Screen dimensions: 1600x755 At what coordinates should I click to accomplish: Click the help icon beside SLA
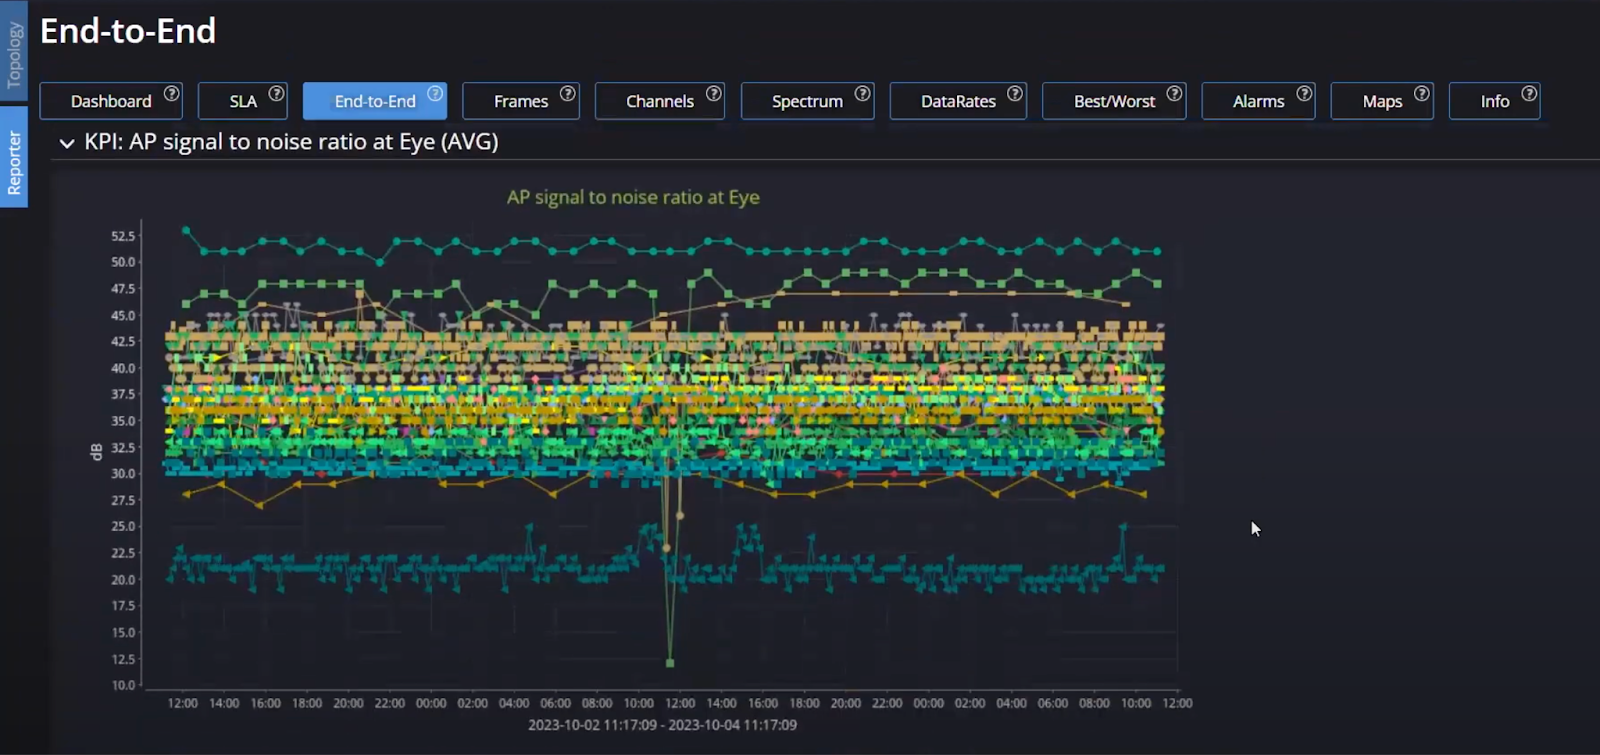click(277, 93)
